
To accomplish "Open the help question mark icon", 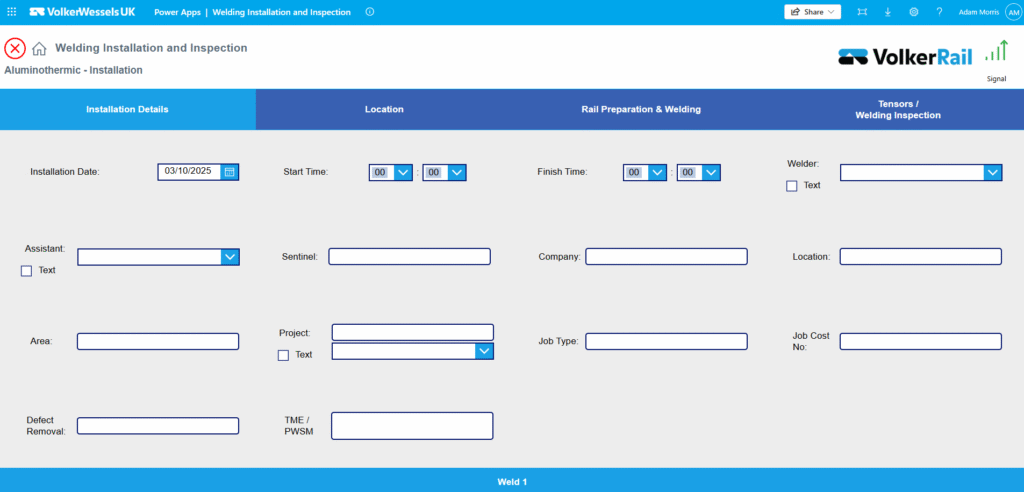I will (x=939, y=12).
